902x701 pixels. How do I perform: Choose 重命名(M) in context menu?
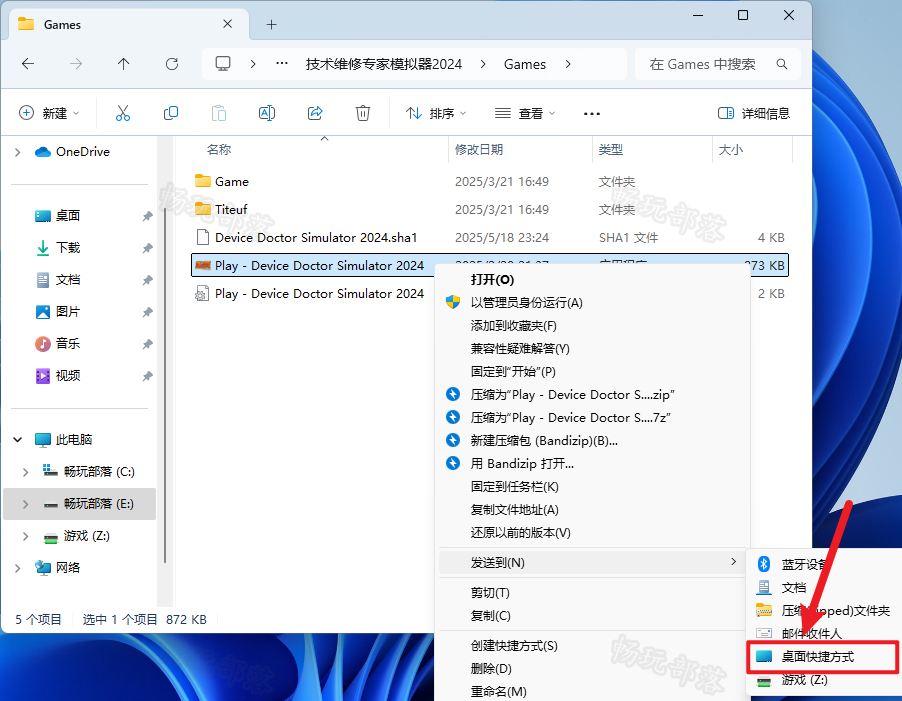(x=594, y=691)
